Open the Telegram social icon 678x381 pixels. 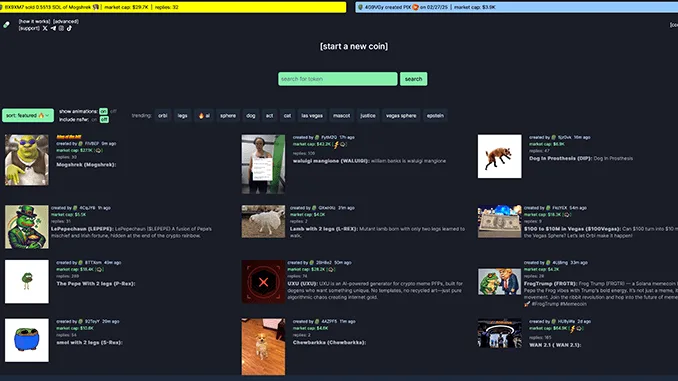(53, 28)
